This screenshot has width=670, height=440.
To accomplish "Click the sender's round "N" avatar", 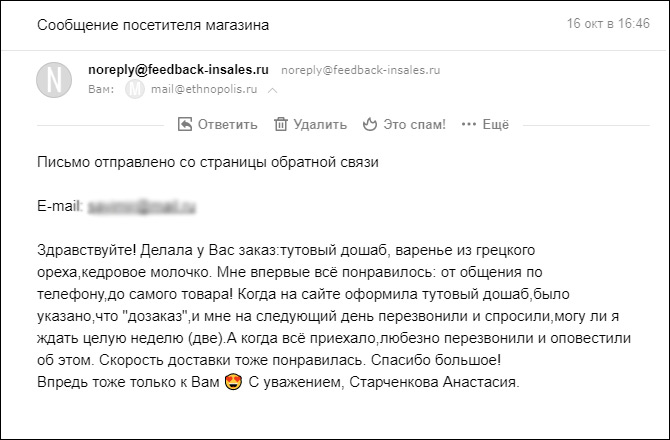I will (54, 79).
